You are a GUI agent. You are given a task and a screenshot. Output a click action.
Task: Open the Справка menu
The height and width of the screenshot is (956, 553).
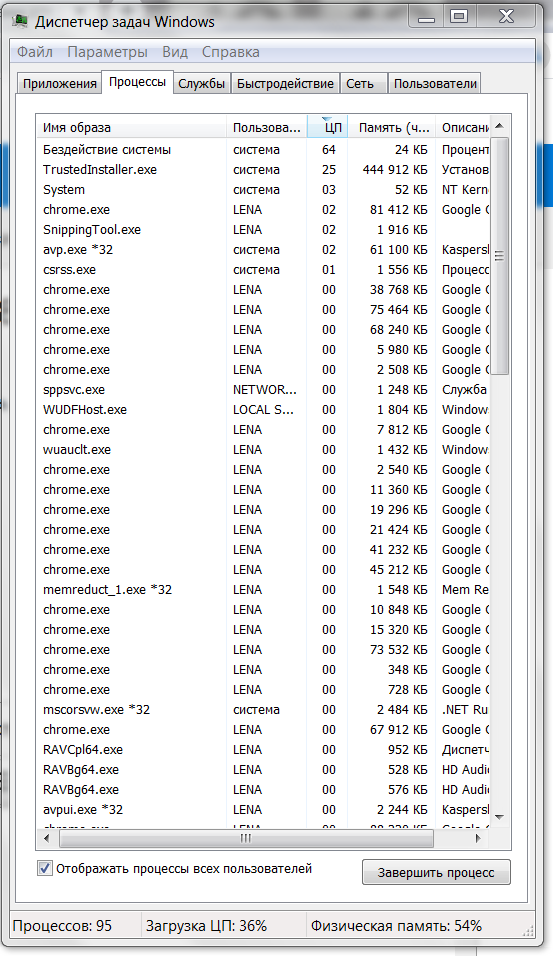tap(230, 52)
